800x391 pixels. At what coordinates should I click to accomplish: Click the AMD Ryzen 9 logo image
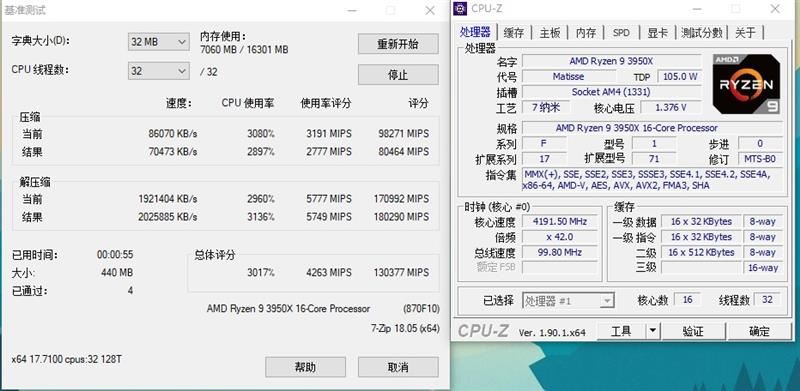(746, 84)
